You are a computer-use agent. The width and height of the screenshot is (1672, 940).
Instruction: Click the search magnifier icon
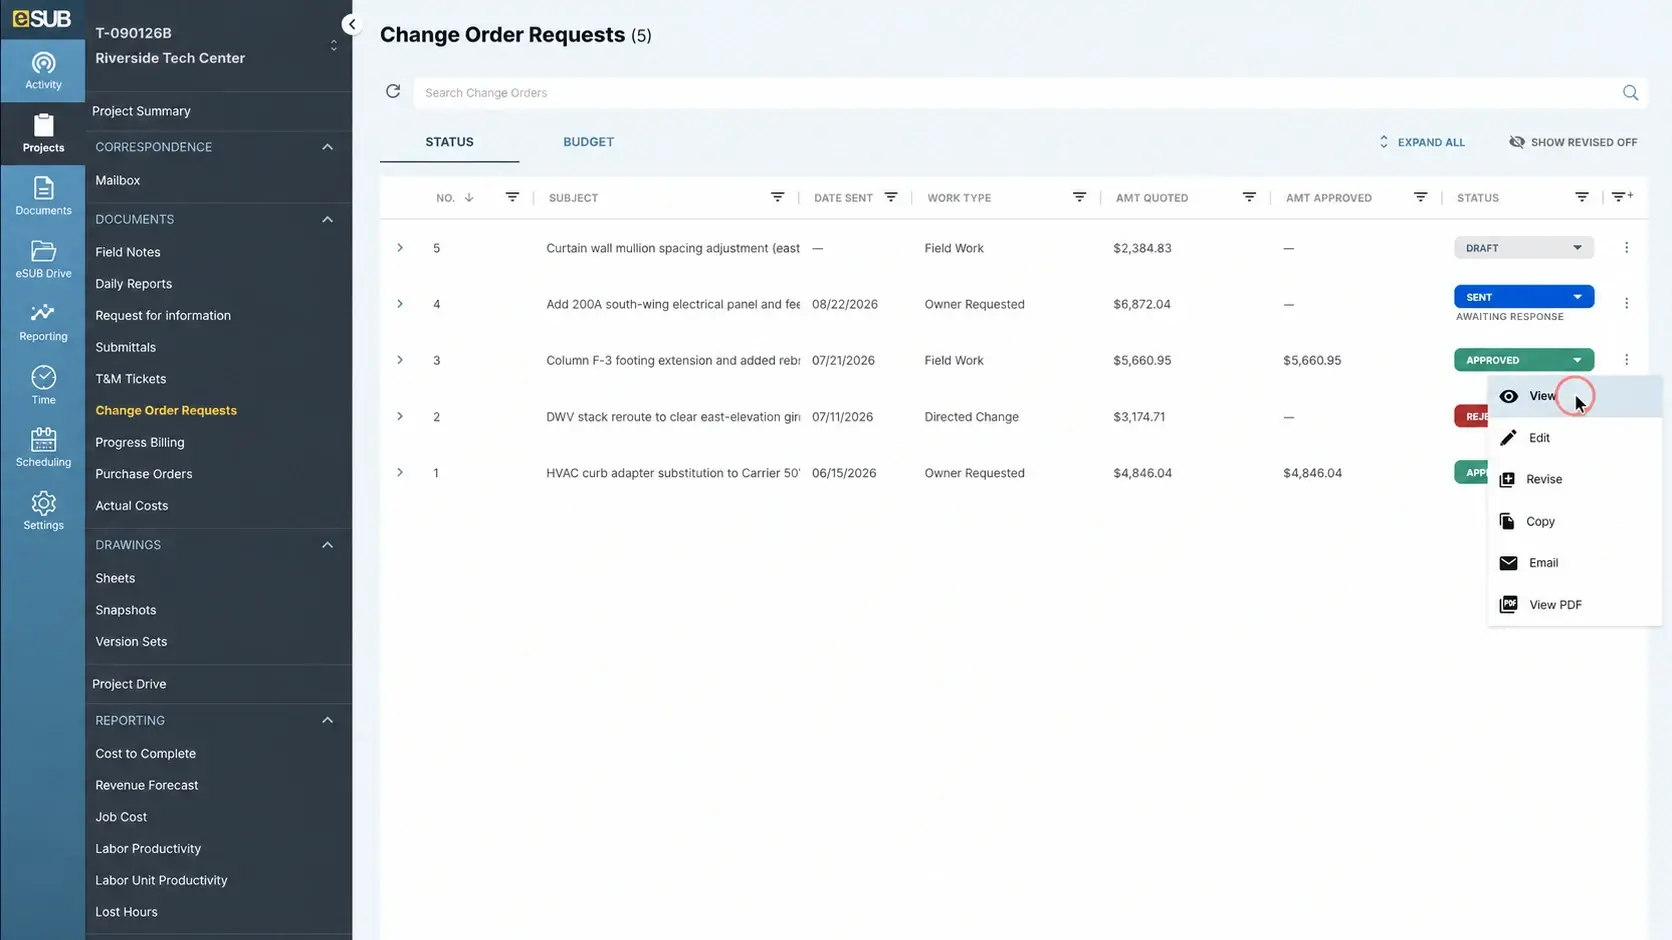[1630, 93]
